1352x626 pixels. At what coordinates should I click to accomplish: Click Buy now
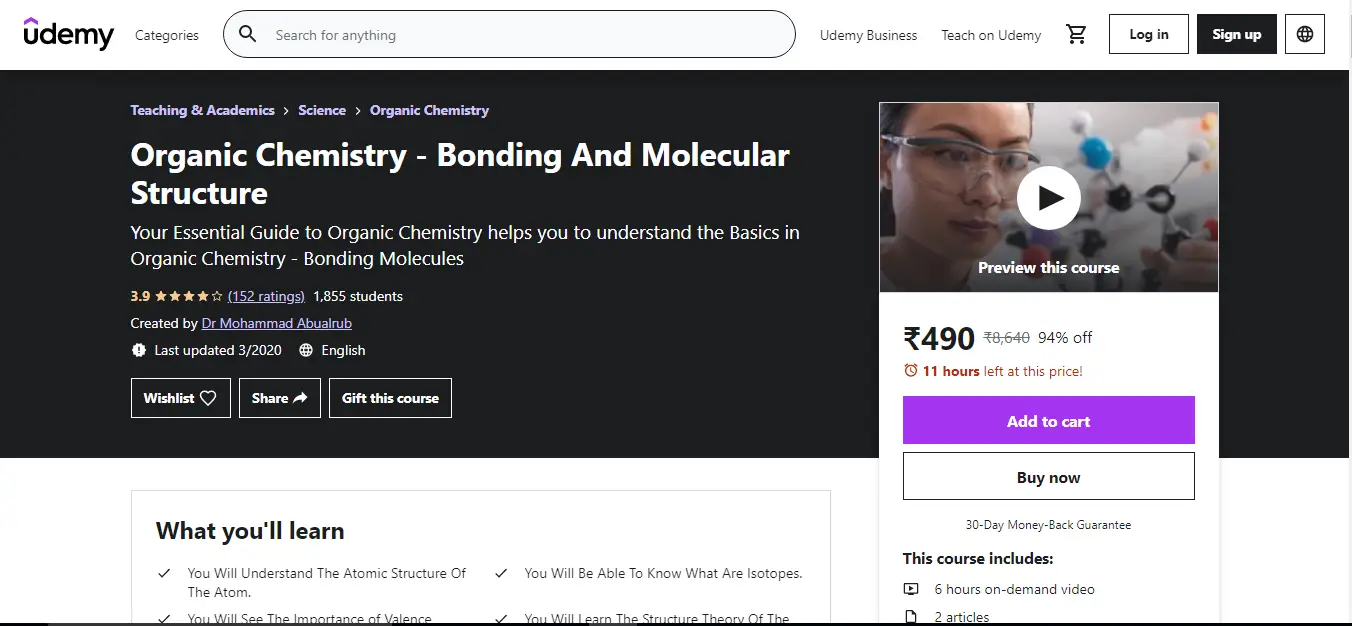[x=1048, y=476]
